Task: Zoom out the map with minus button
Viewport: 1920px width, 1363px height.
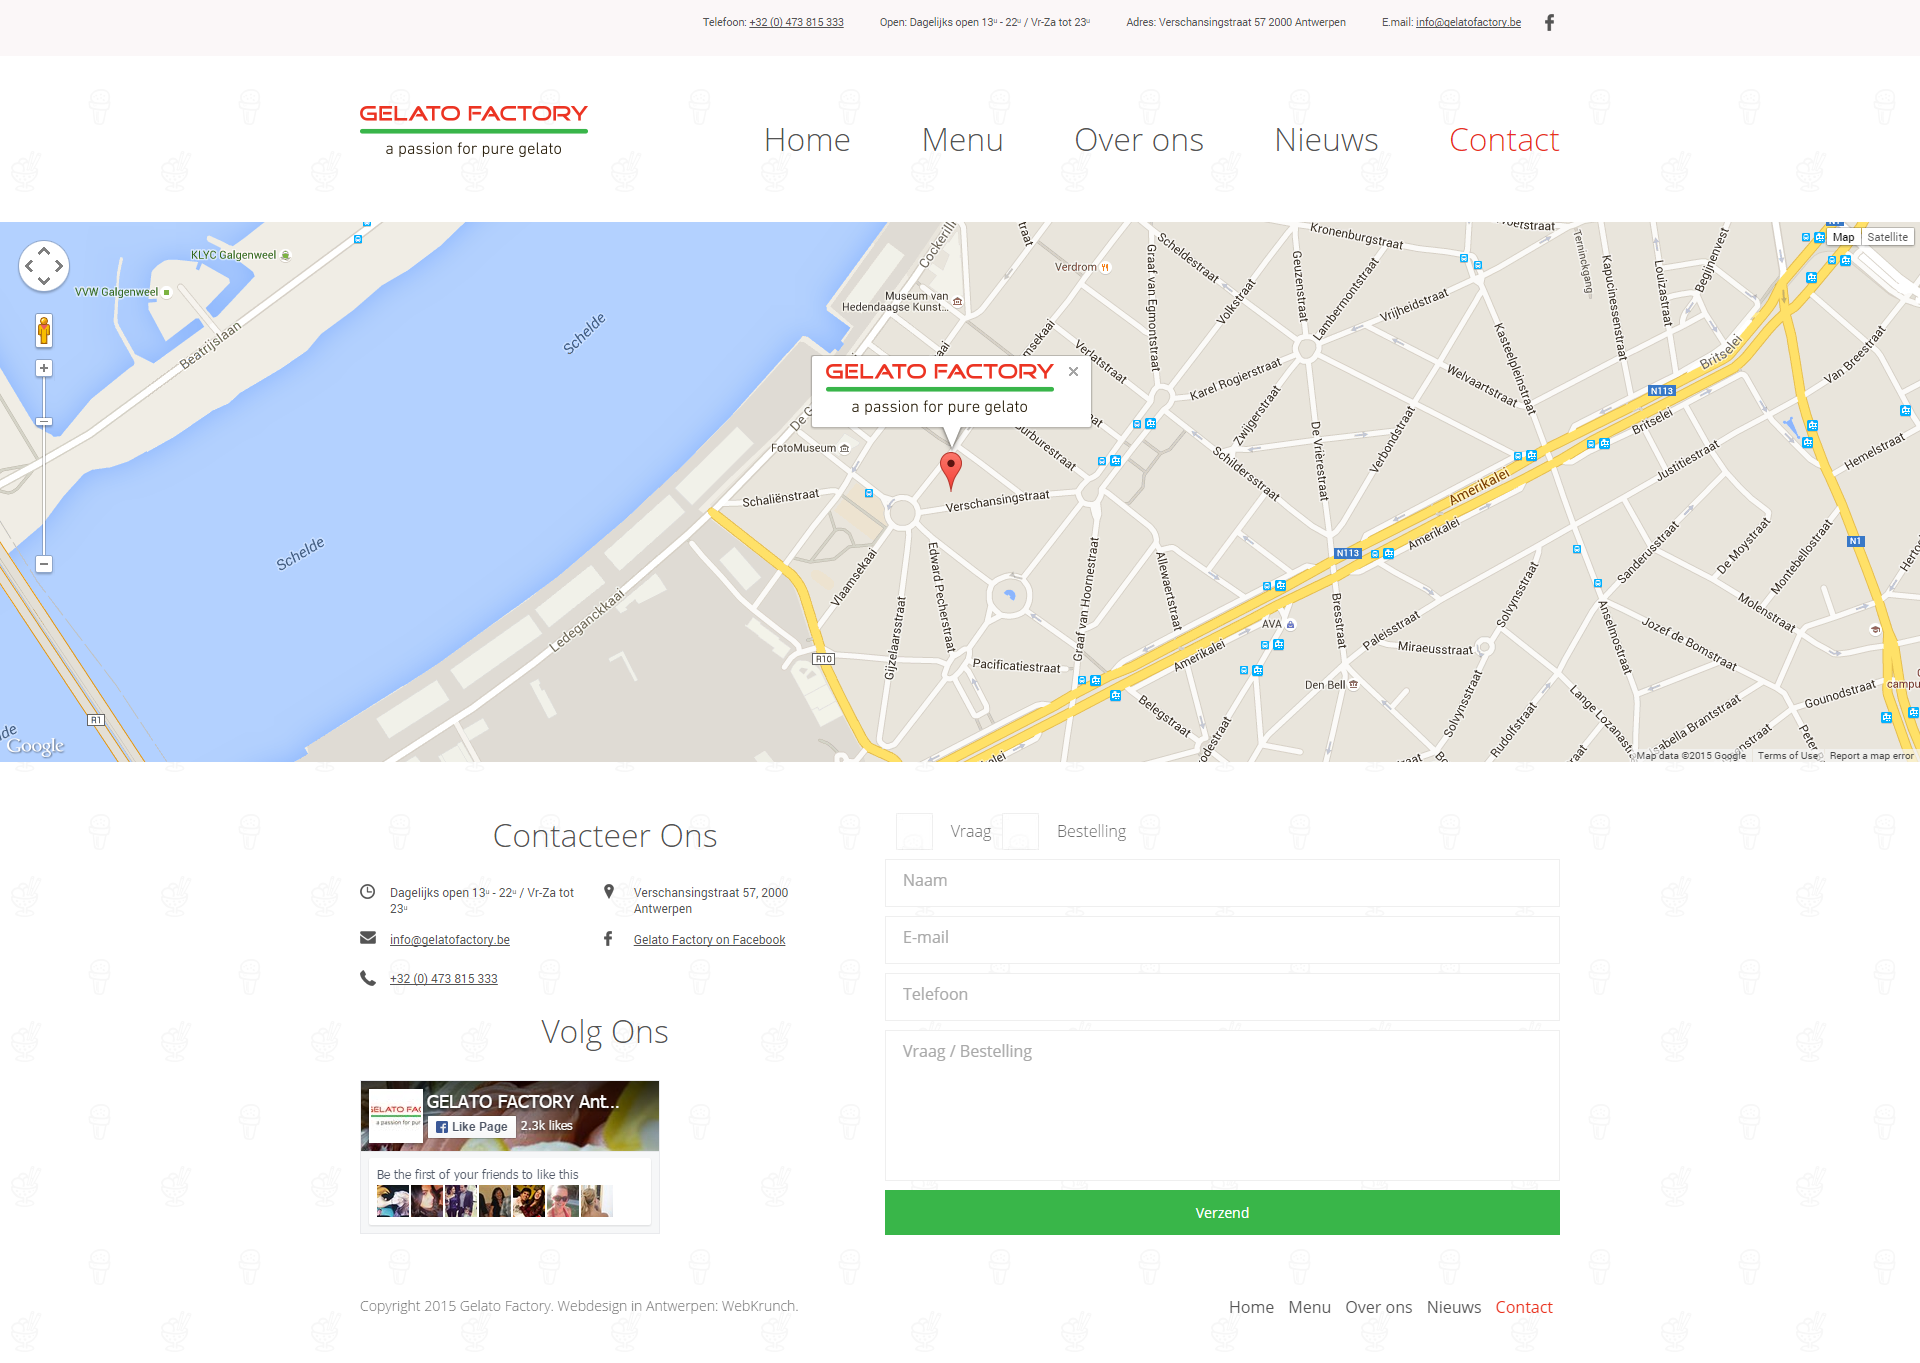Action: [44, 564]
